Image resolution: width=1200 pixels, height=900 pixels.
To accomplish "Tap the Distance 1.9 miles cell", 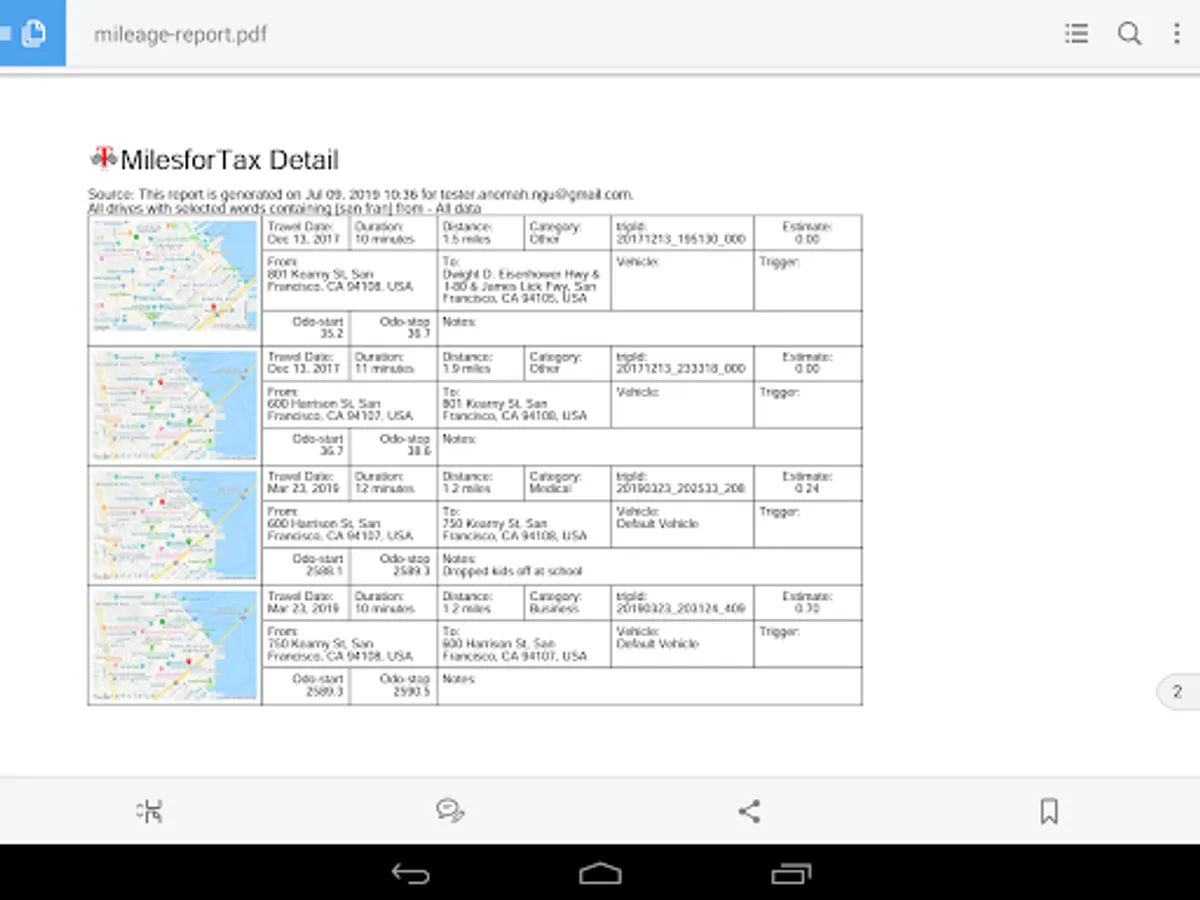I will click(480, 363).
